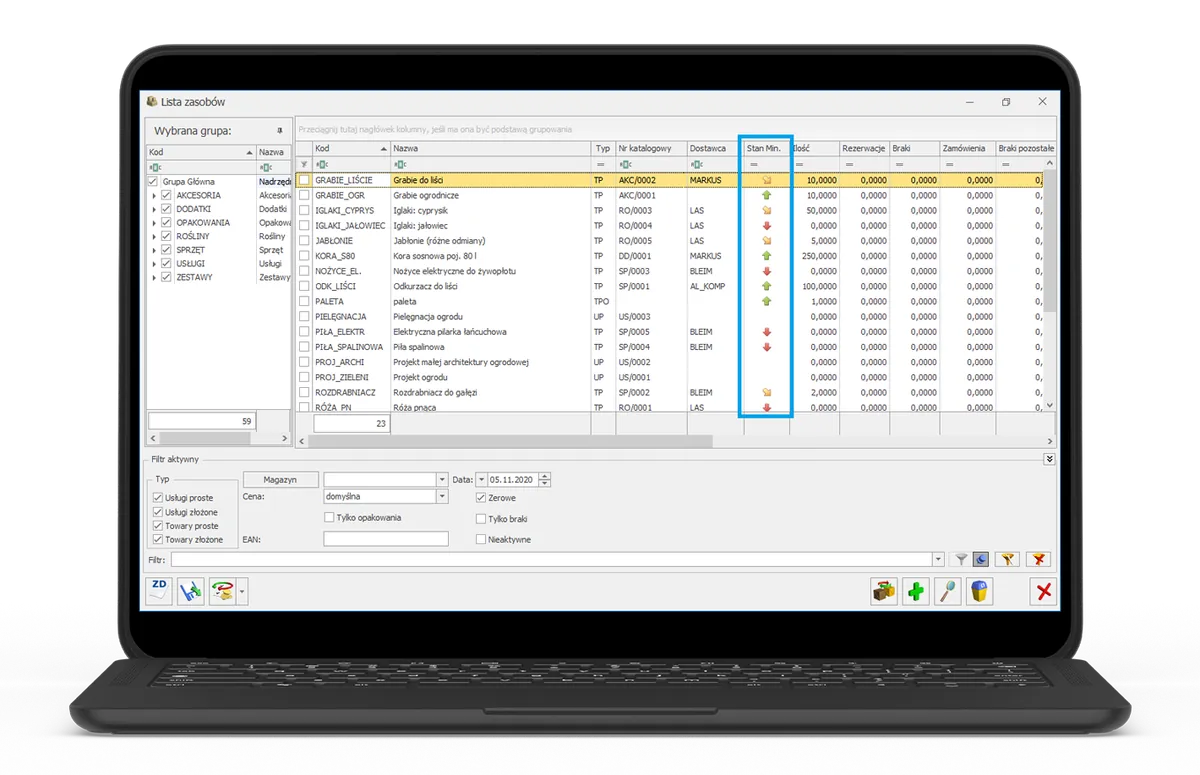
Task: Open the Filtr field dropdown arrow
Action: coord(938,560)
